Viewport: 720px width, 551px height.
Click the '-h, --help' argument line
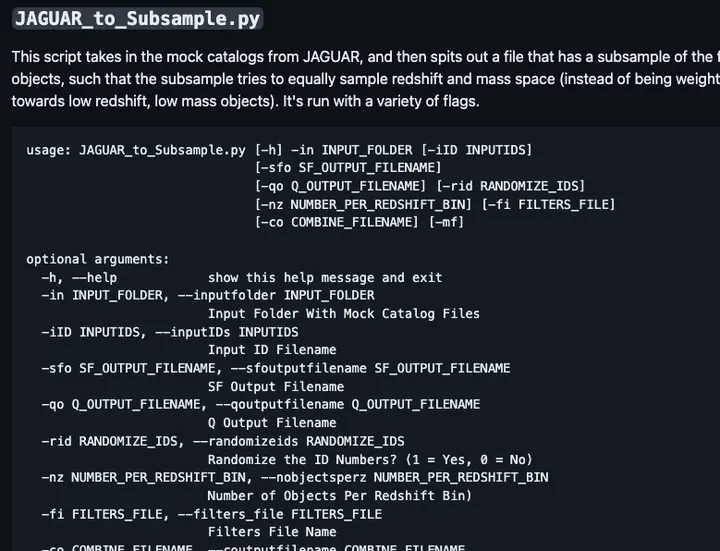(79, 277)
